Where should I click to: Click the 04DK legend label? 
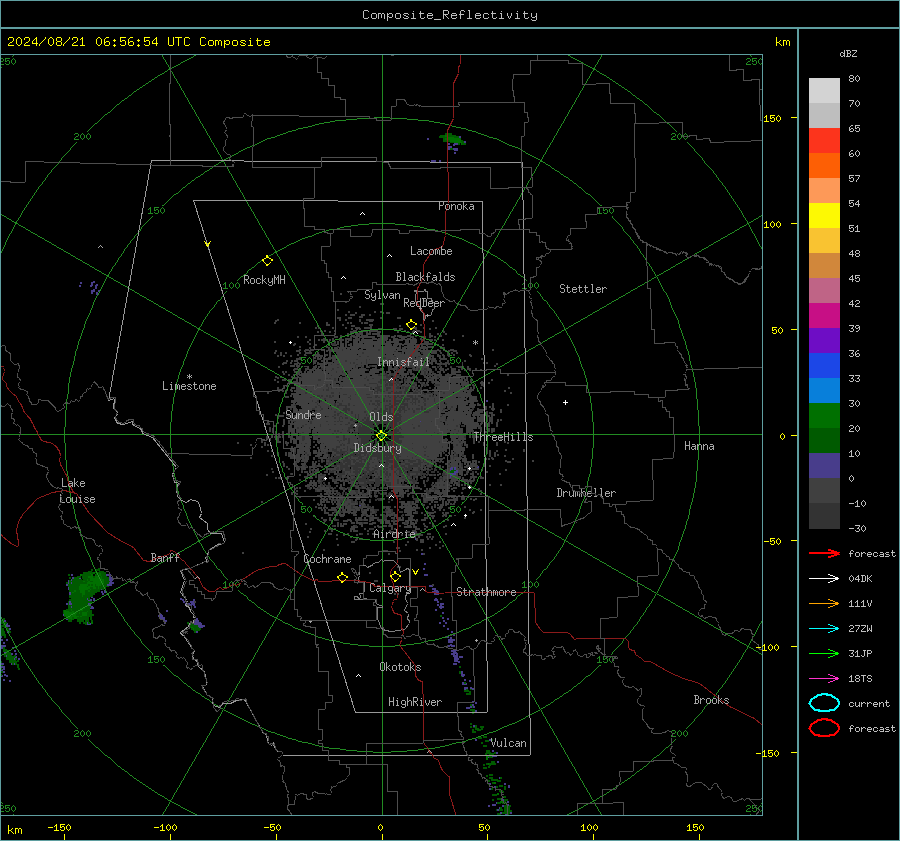(x=860, y=579)
